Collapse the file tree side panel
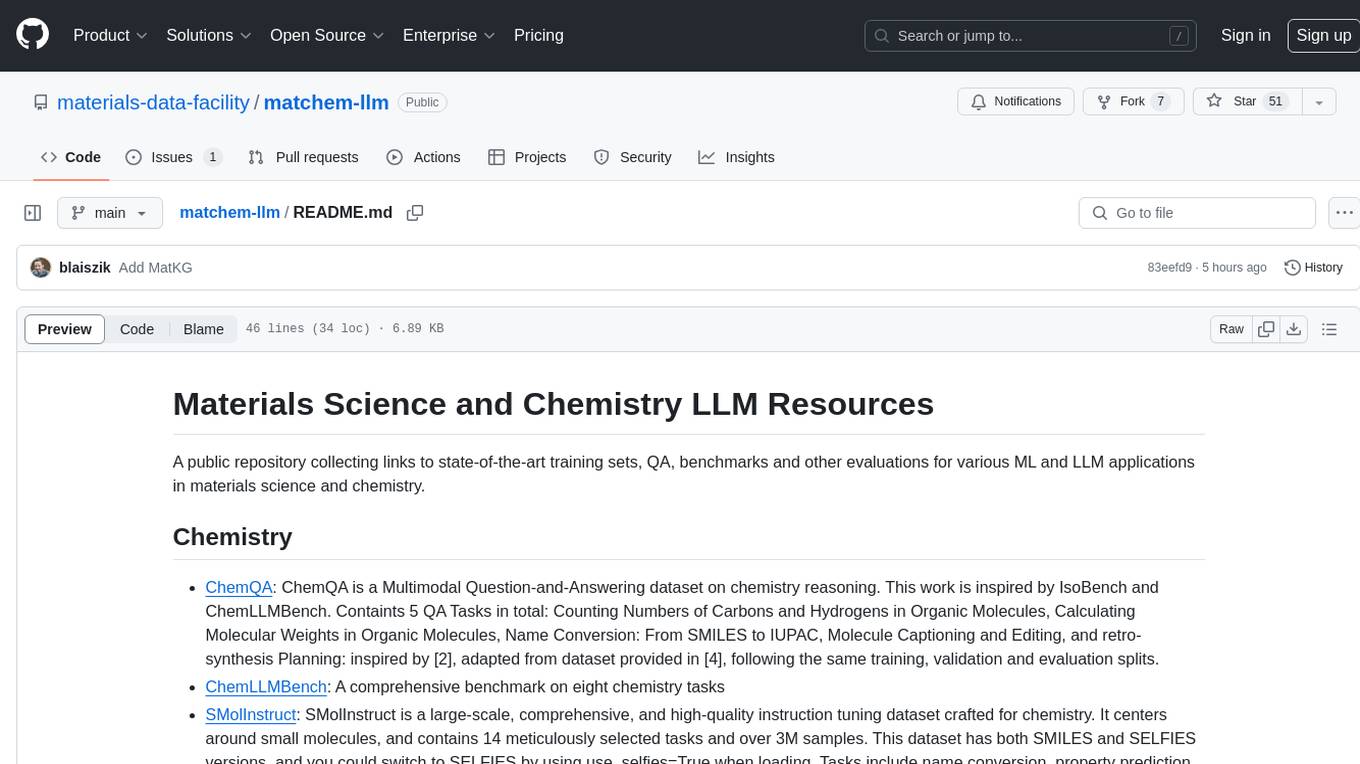 [33, 213]
